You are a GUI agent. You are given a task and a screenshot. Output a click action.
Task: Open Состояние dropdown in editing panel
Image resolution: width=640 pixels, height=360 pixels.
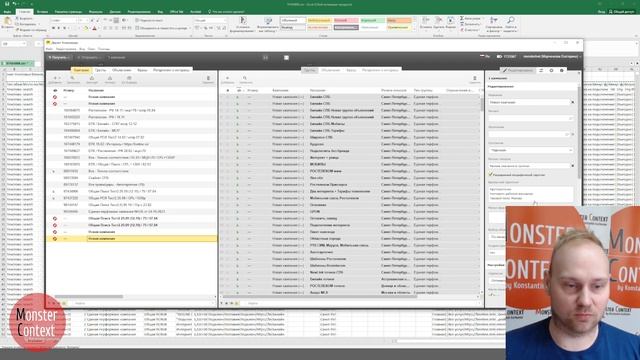531,150
